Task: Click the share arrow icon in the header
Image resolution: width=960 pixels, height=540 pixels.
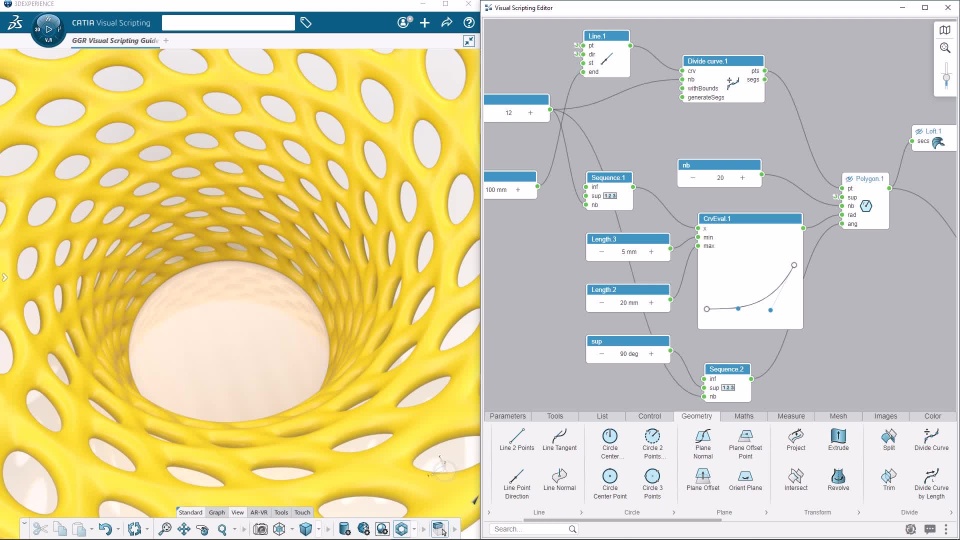Action: [447, 23]
